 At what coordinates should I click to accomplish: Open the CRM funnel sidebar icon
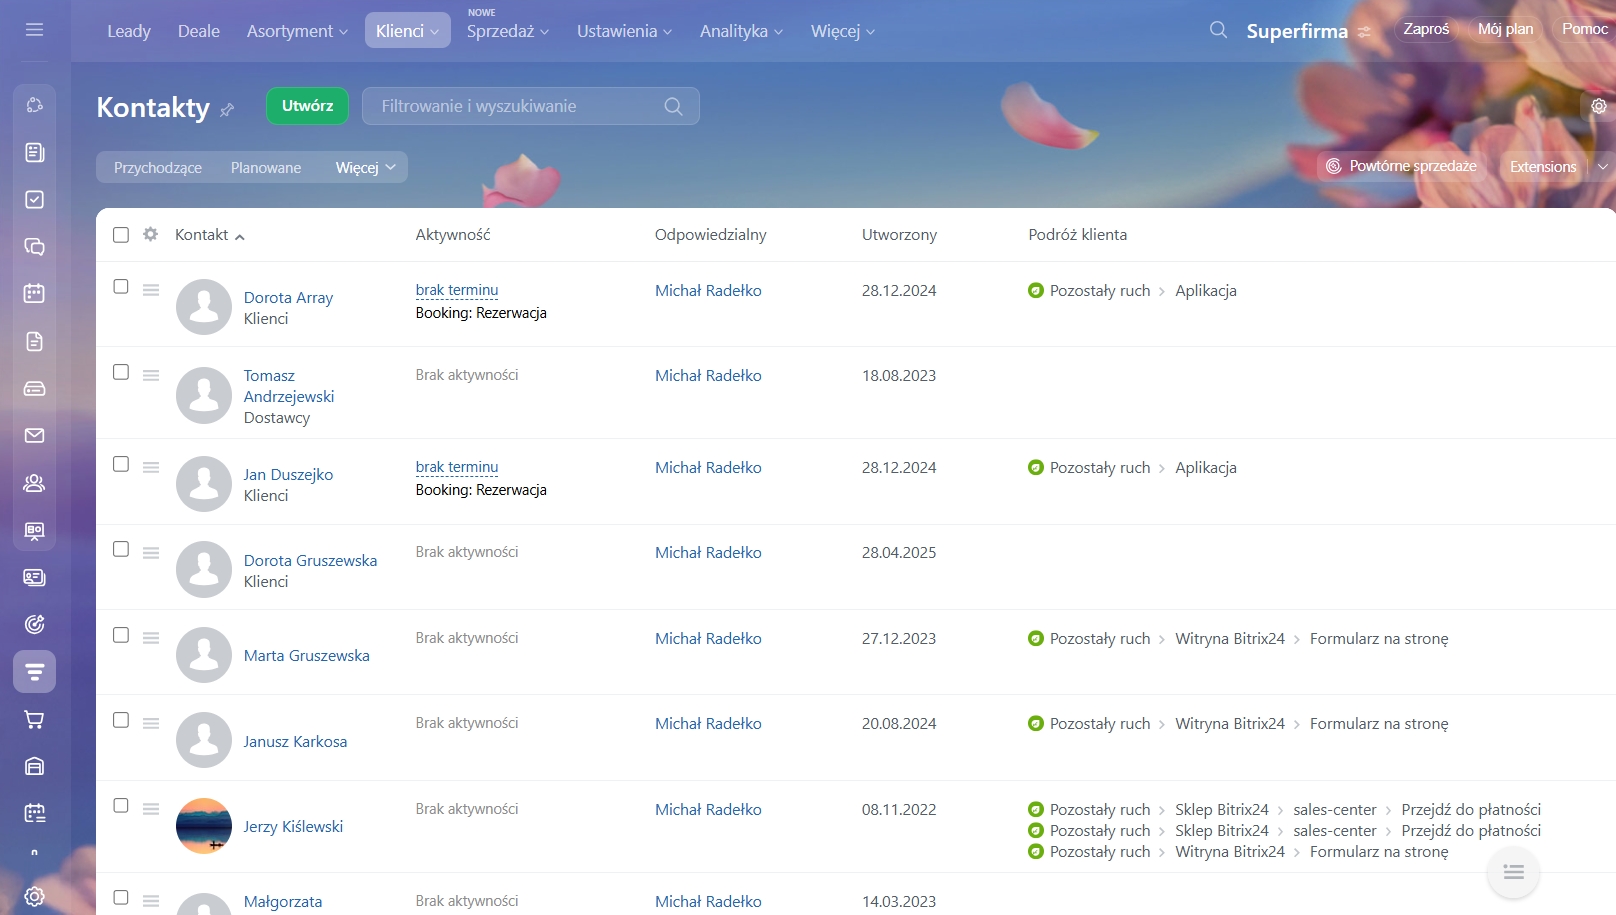(34, 672)
